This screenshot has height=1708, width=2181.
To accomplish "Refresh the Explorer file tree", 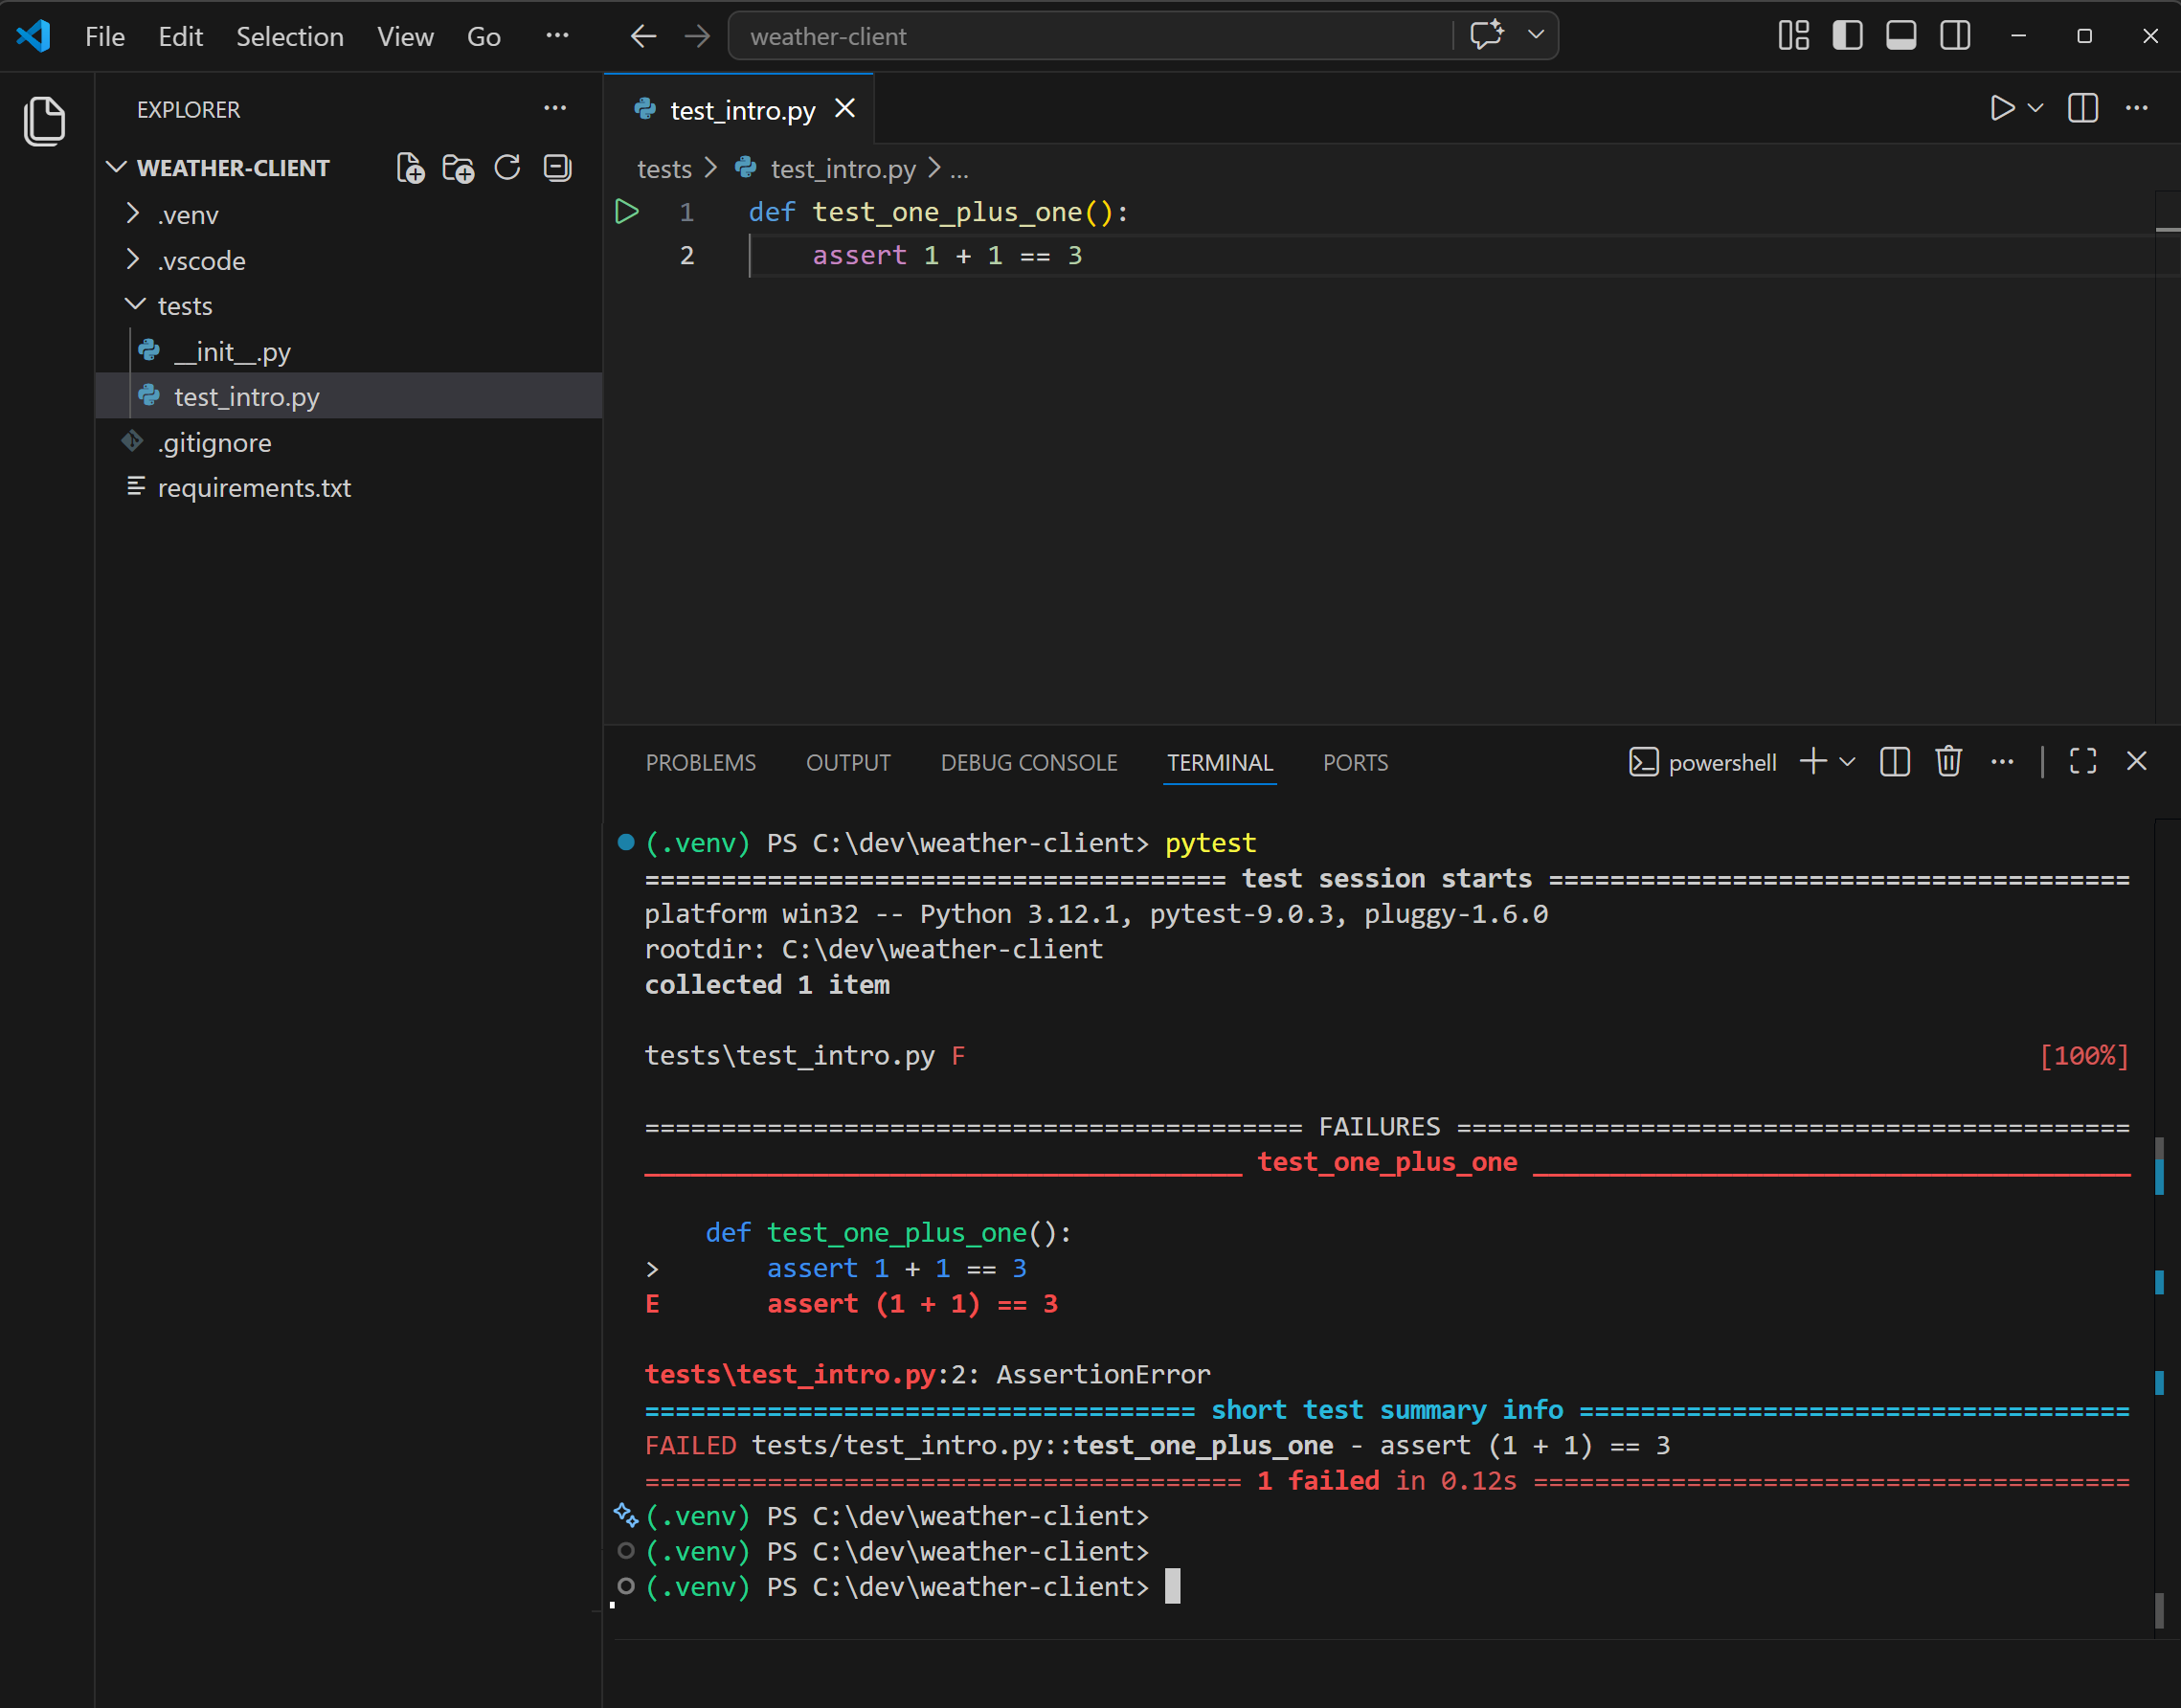I will 508,167.
